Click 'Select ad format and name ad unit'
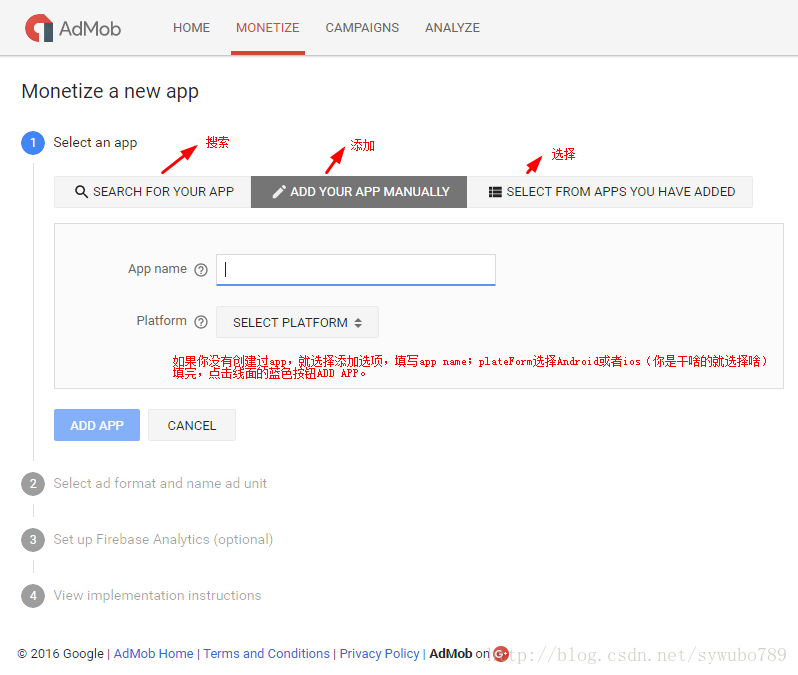This screenshot has width=798, height=675. coord(160,483)
